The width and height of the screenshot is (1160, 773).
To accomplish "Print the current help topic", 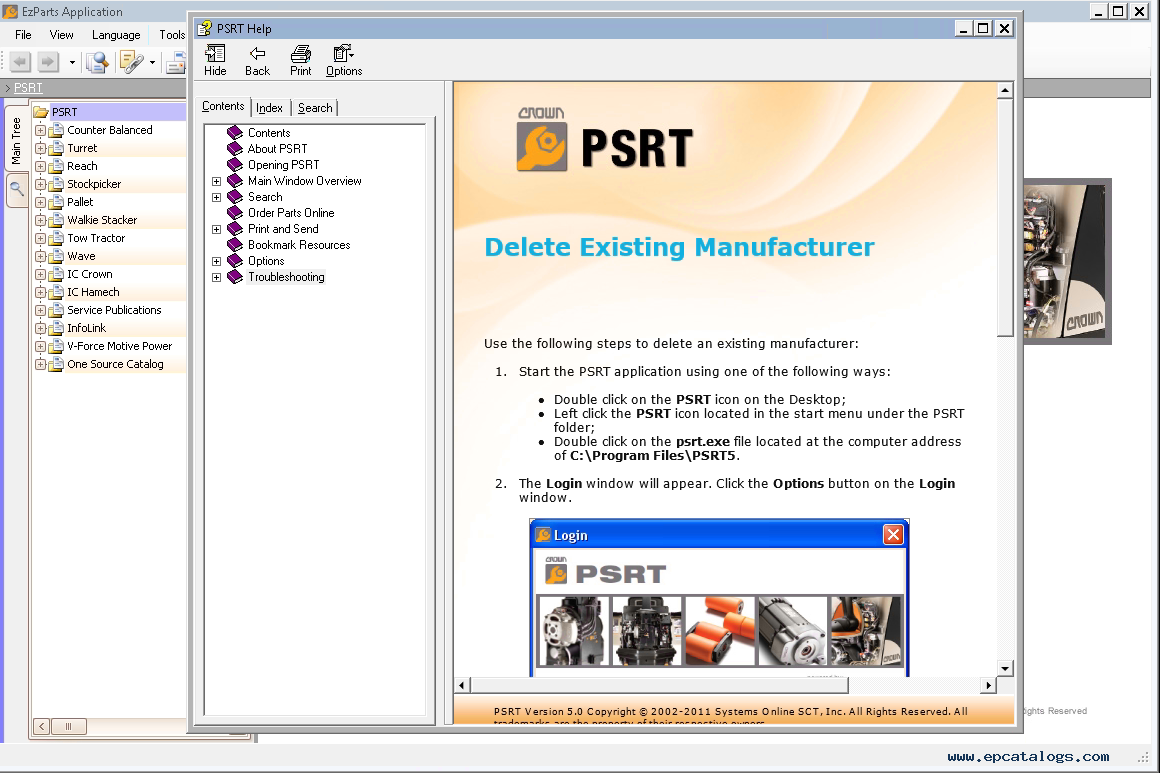I will (300, 60).
